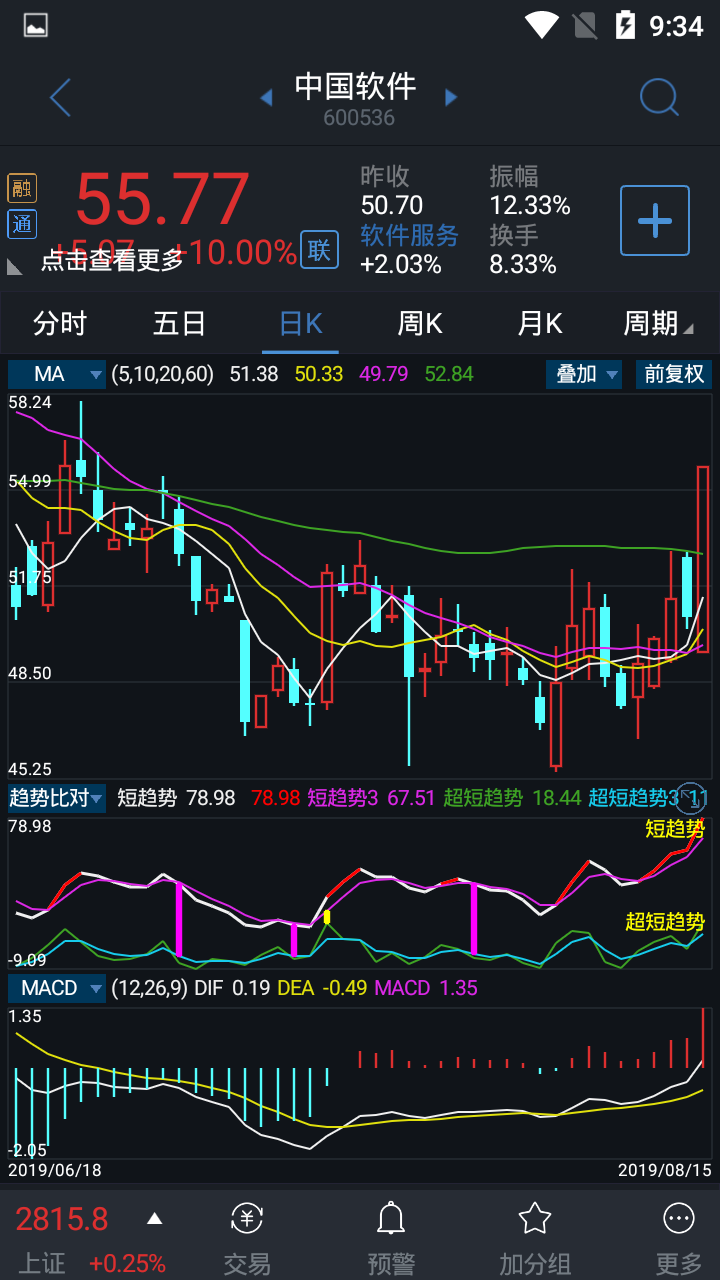The width and height of the screenshot is (720, 1280).
Task: Tap 短趋势3 67.51 reading
Action: coord(371,798)
